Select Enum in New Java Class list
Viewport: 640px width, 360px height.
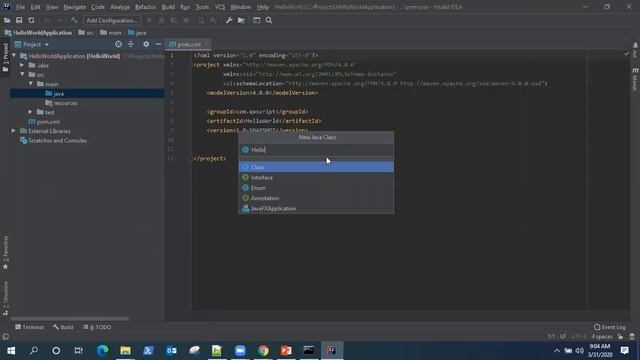click(316, 188)
